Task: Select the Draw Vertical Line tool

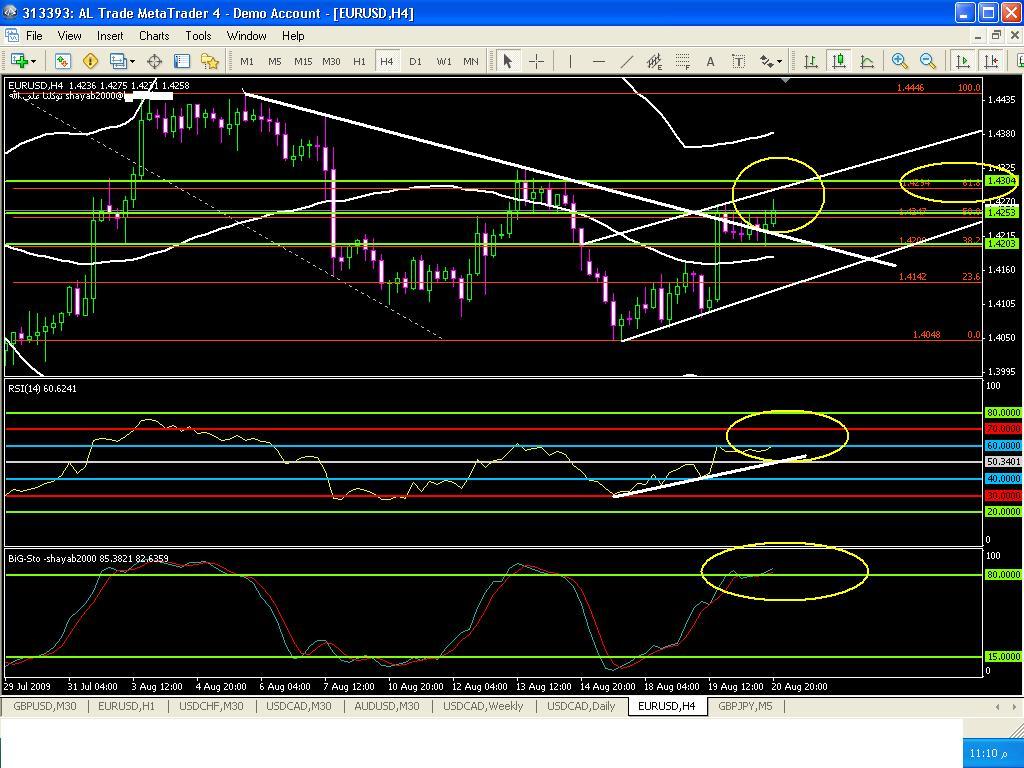Action: (x=570, y=61)
